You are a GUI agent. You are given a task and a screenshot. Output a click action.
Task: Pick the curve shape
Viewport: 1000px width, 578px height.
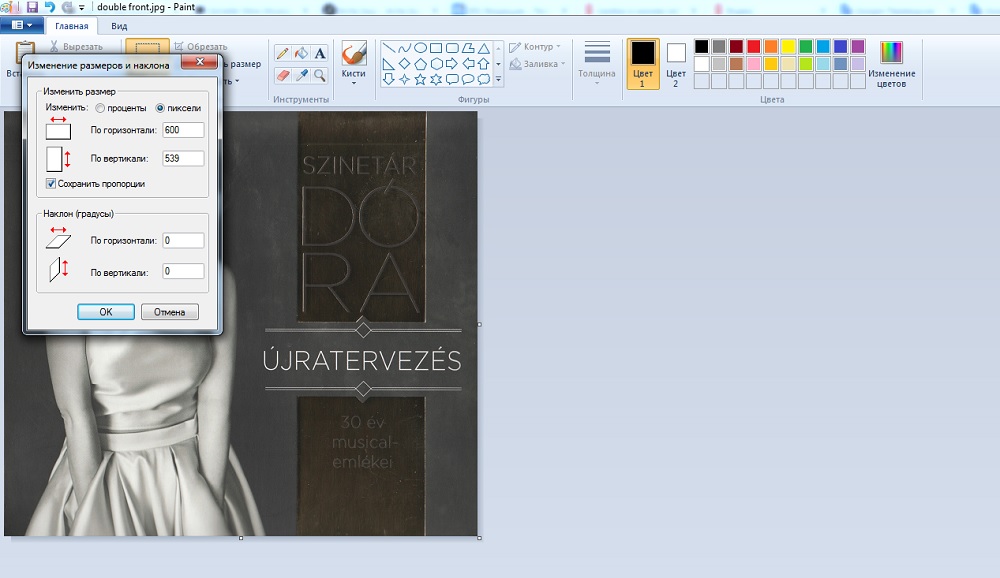coord(404,48)
